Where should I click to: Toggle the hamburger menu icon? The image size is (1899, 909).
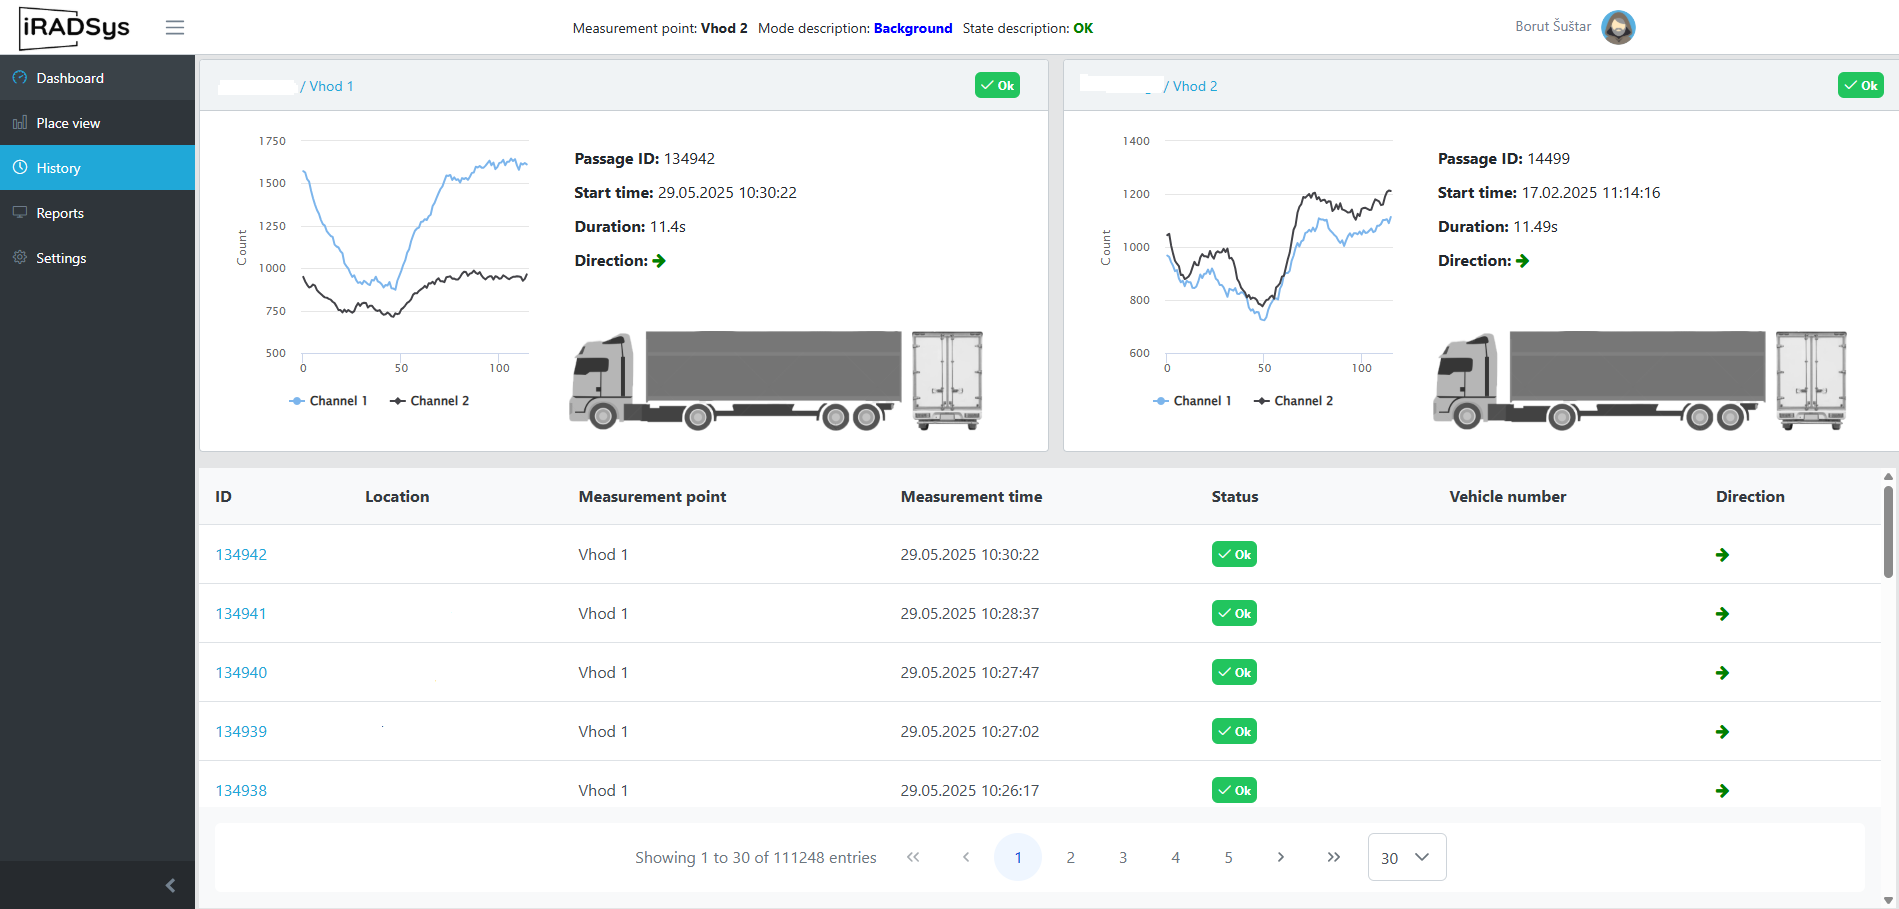pos(175,27)
